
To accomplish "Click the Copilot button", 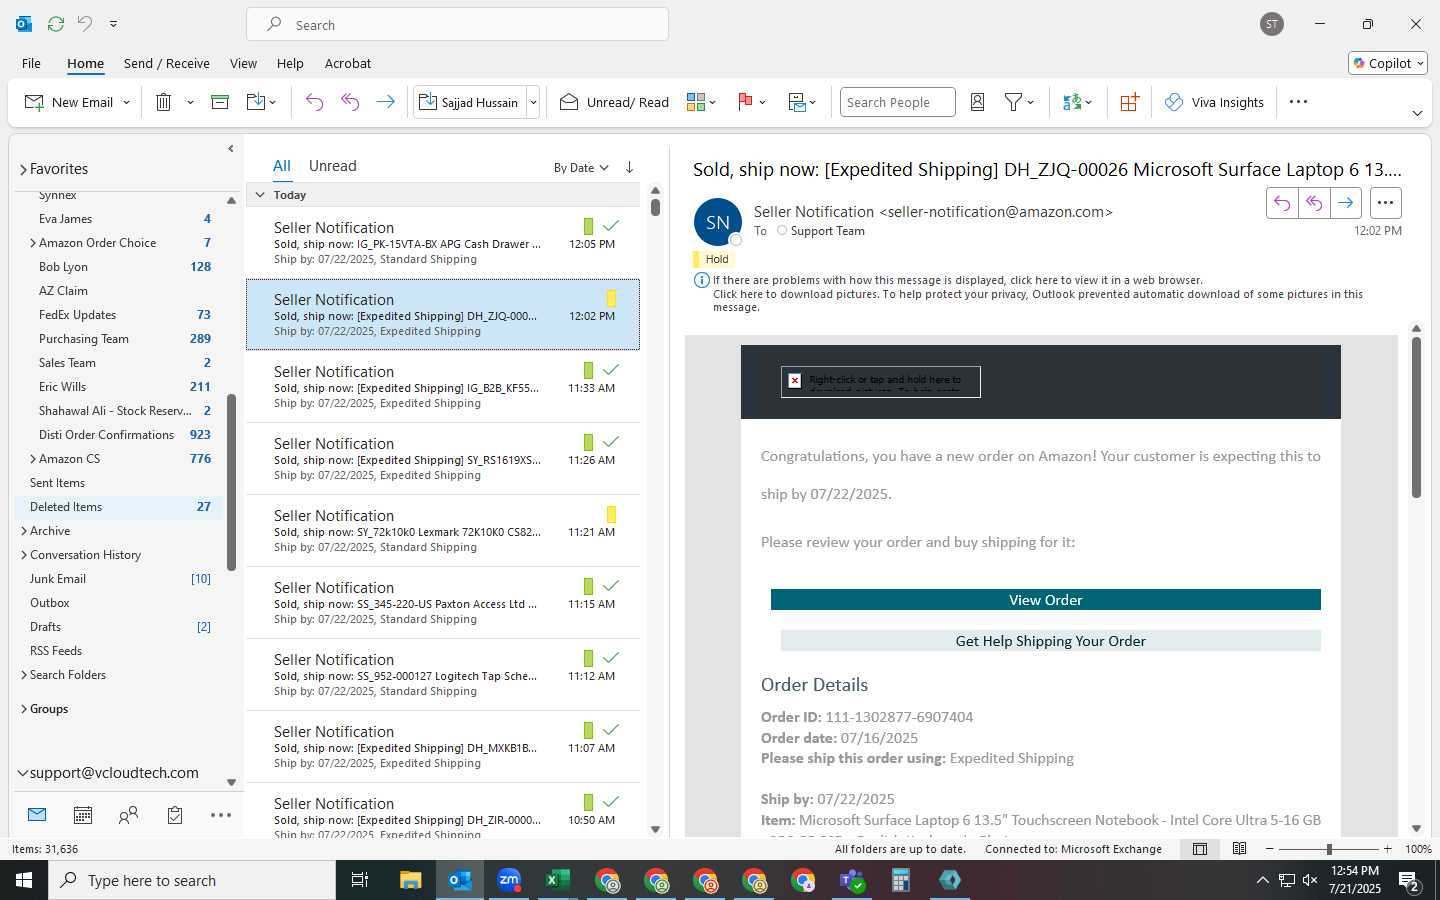I will 1388,63.
